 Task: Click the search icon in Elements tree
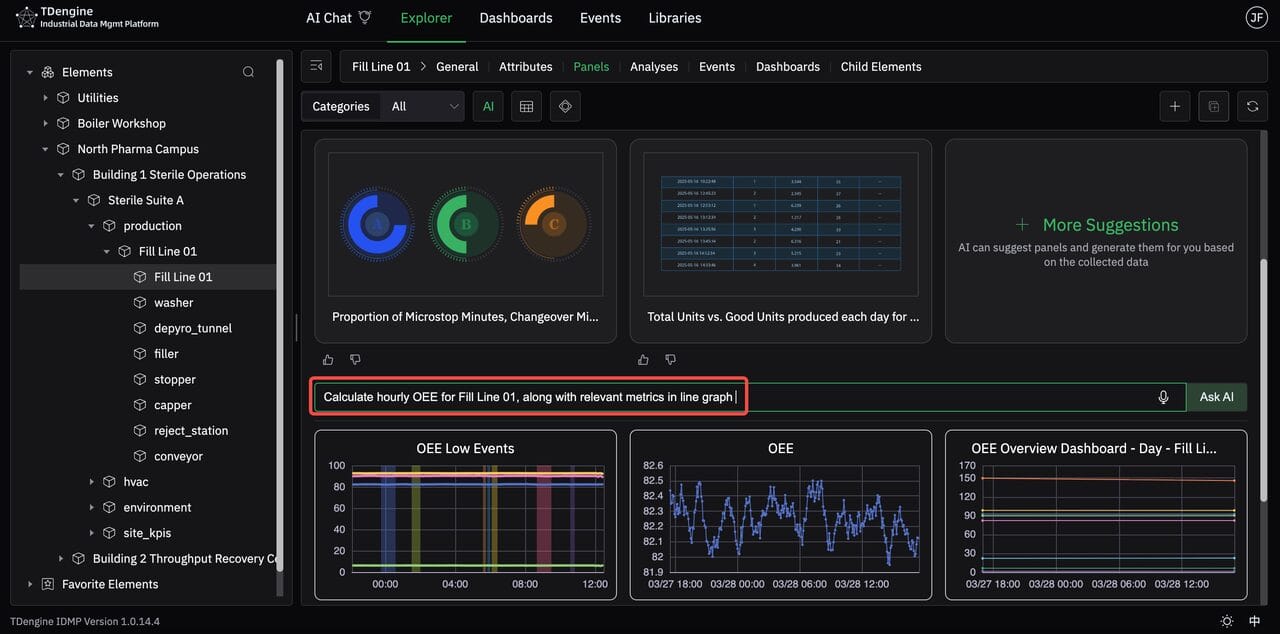coord(248,72)
